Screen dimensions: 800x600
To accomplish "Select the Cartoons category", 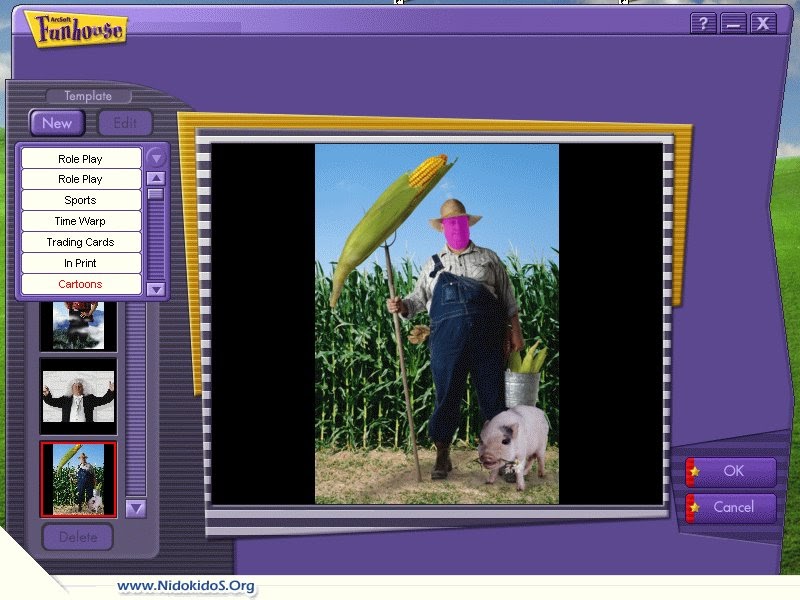I will [81, 284].
